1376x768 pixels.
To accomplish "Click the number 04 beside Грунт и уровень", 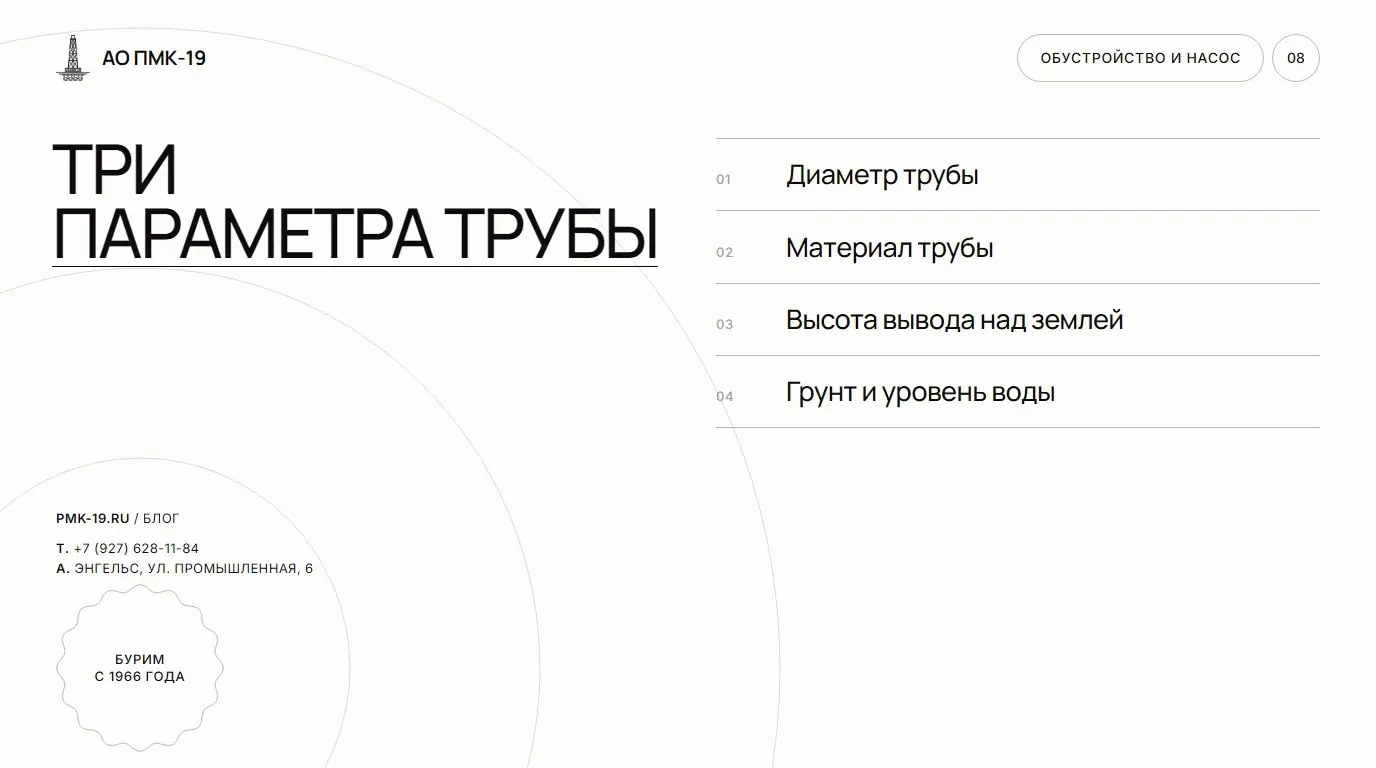I will tap(724, 396).
